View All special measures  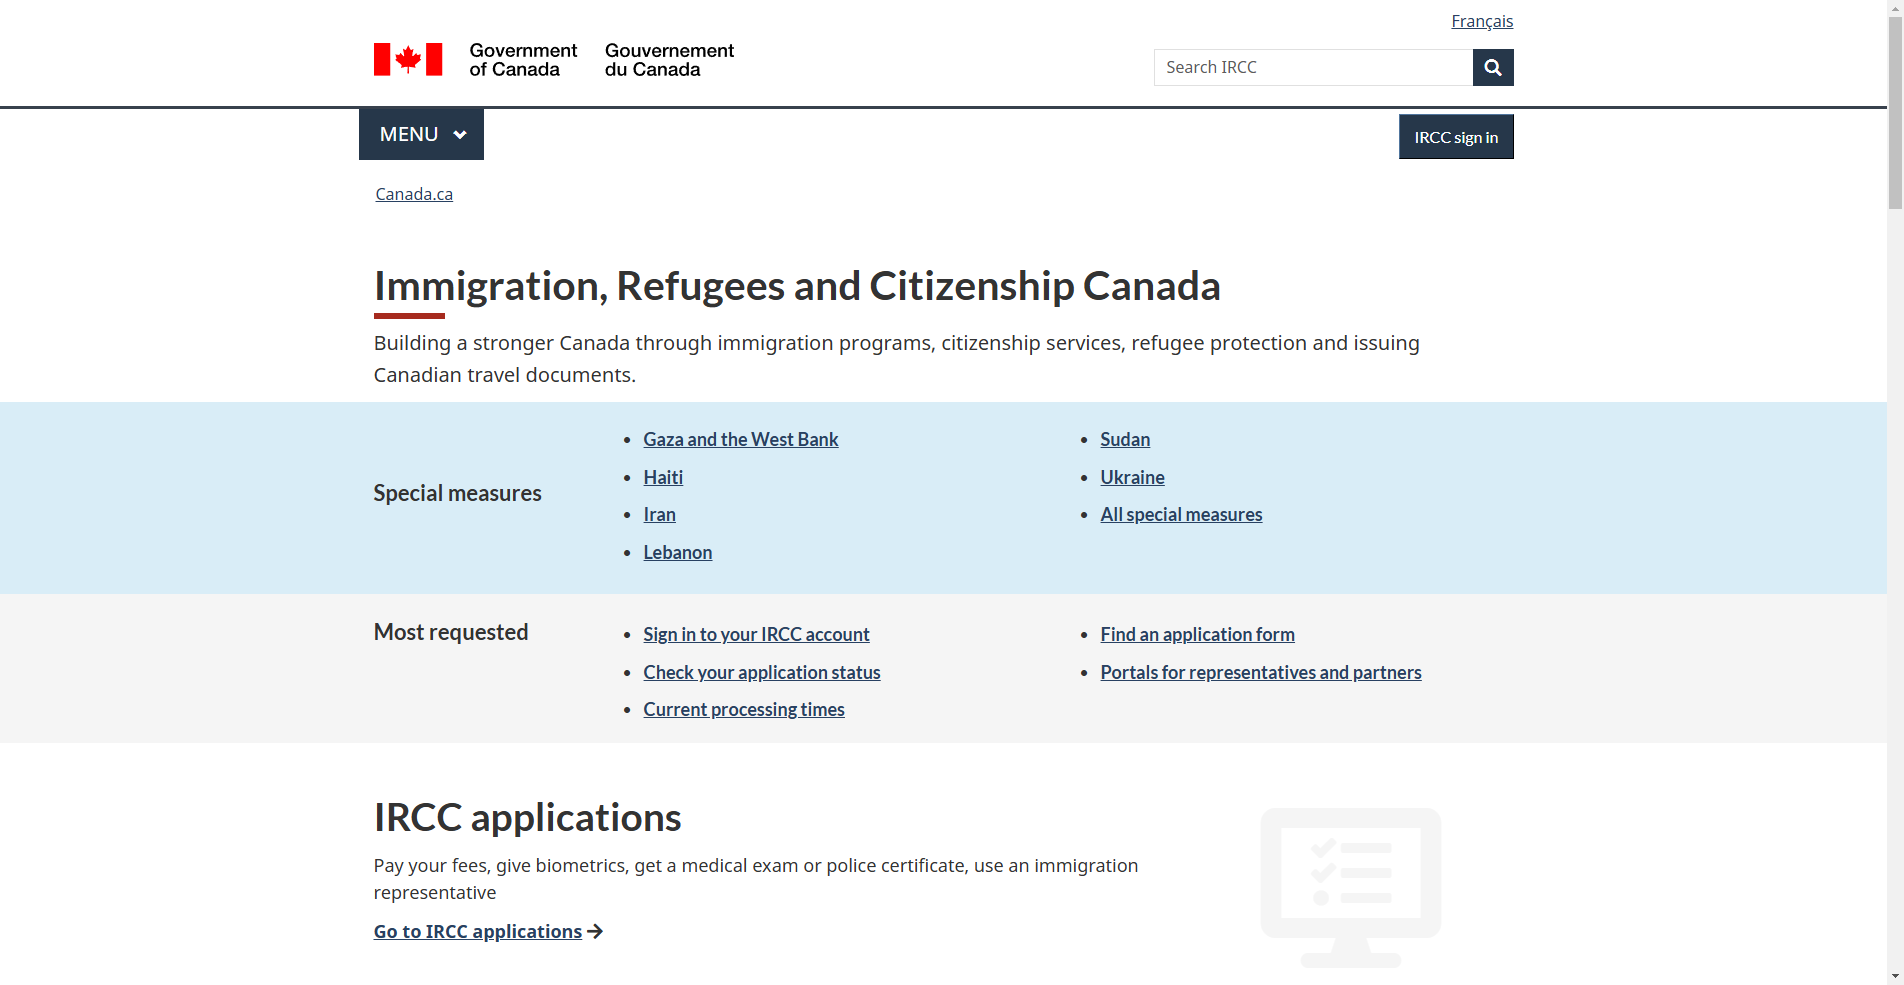tap(1181, 515)
